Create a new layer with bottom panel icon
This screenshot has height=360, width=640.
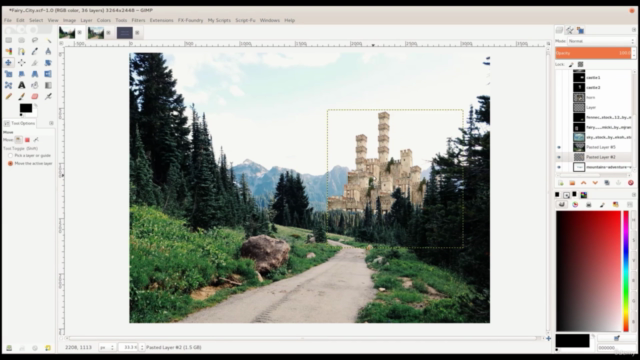tap(561, 183)
